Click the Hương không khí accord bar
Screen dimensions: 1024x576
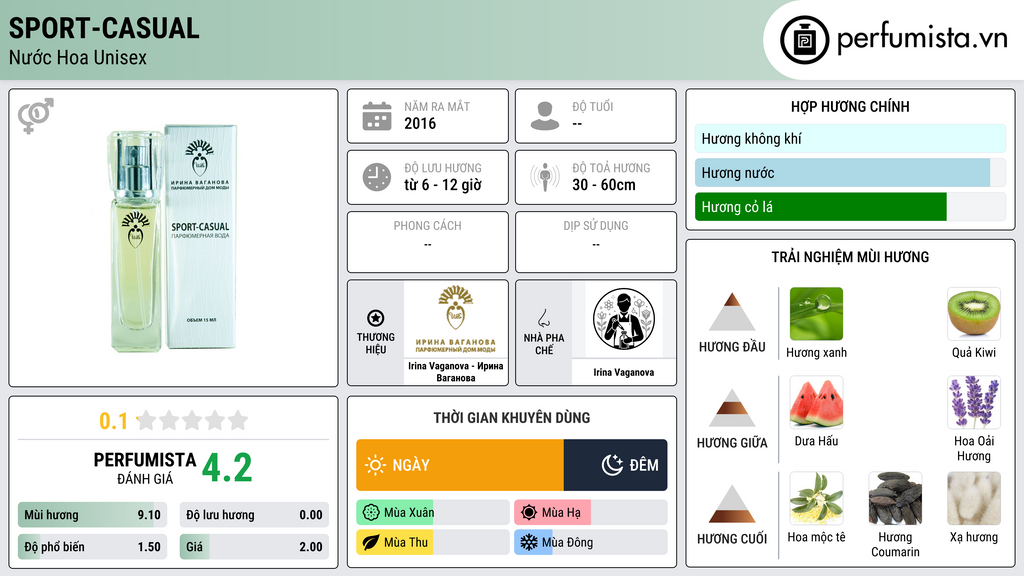(x=850, y=138)
